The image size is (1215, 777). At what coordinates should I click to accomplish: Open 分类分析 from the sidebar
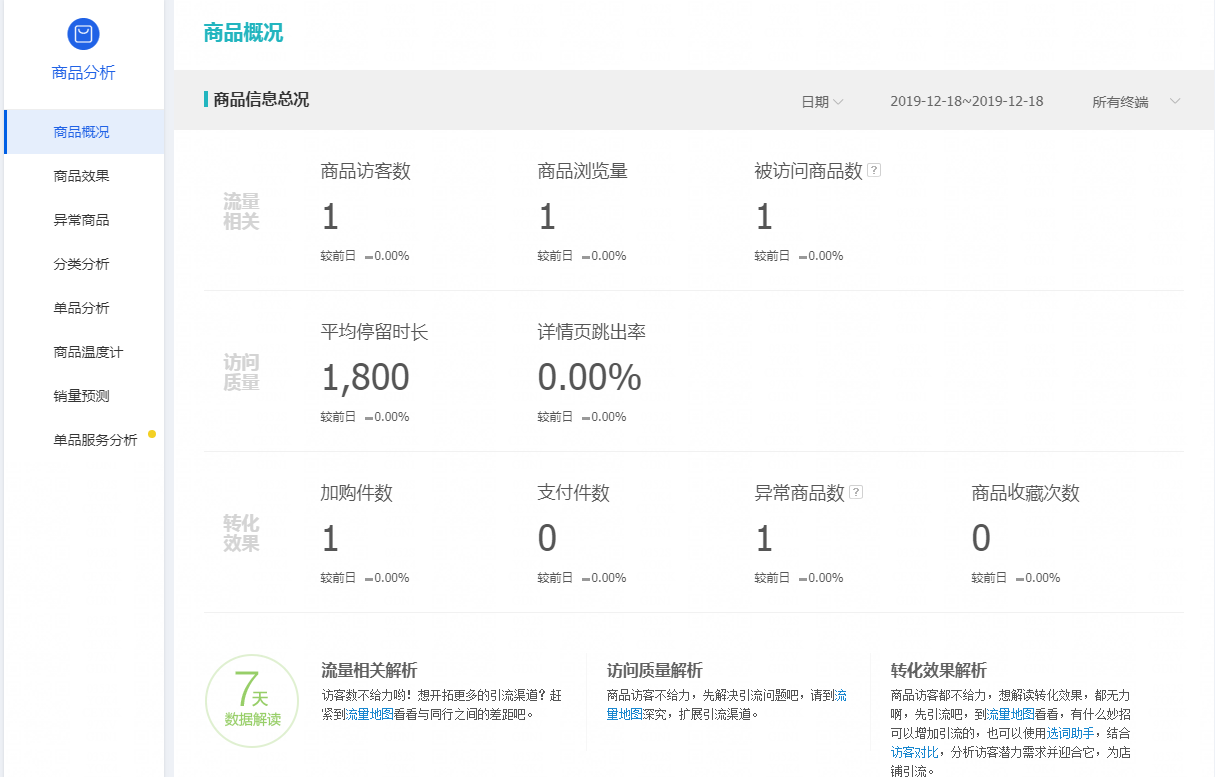pyautogui.click(x=82, y=264)
